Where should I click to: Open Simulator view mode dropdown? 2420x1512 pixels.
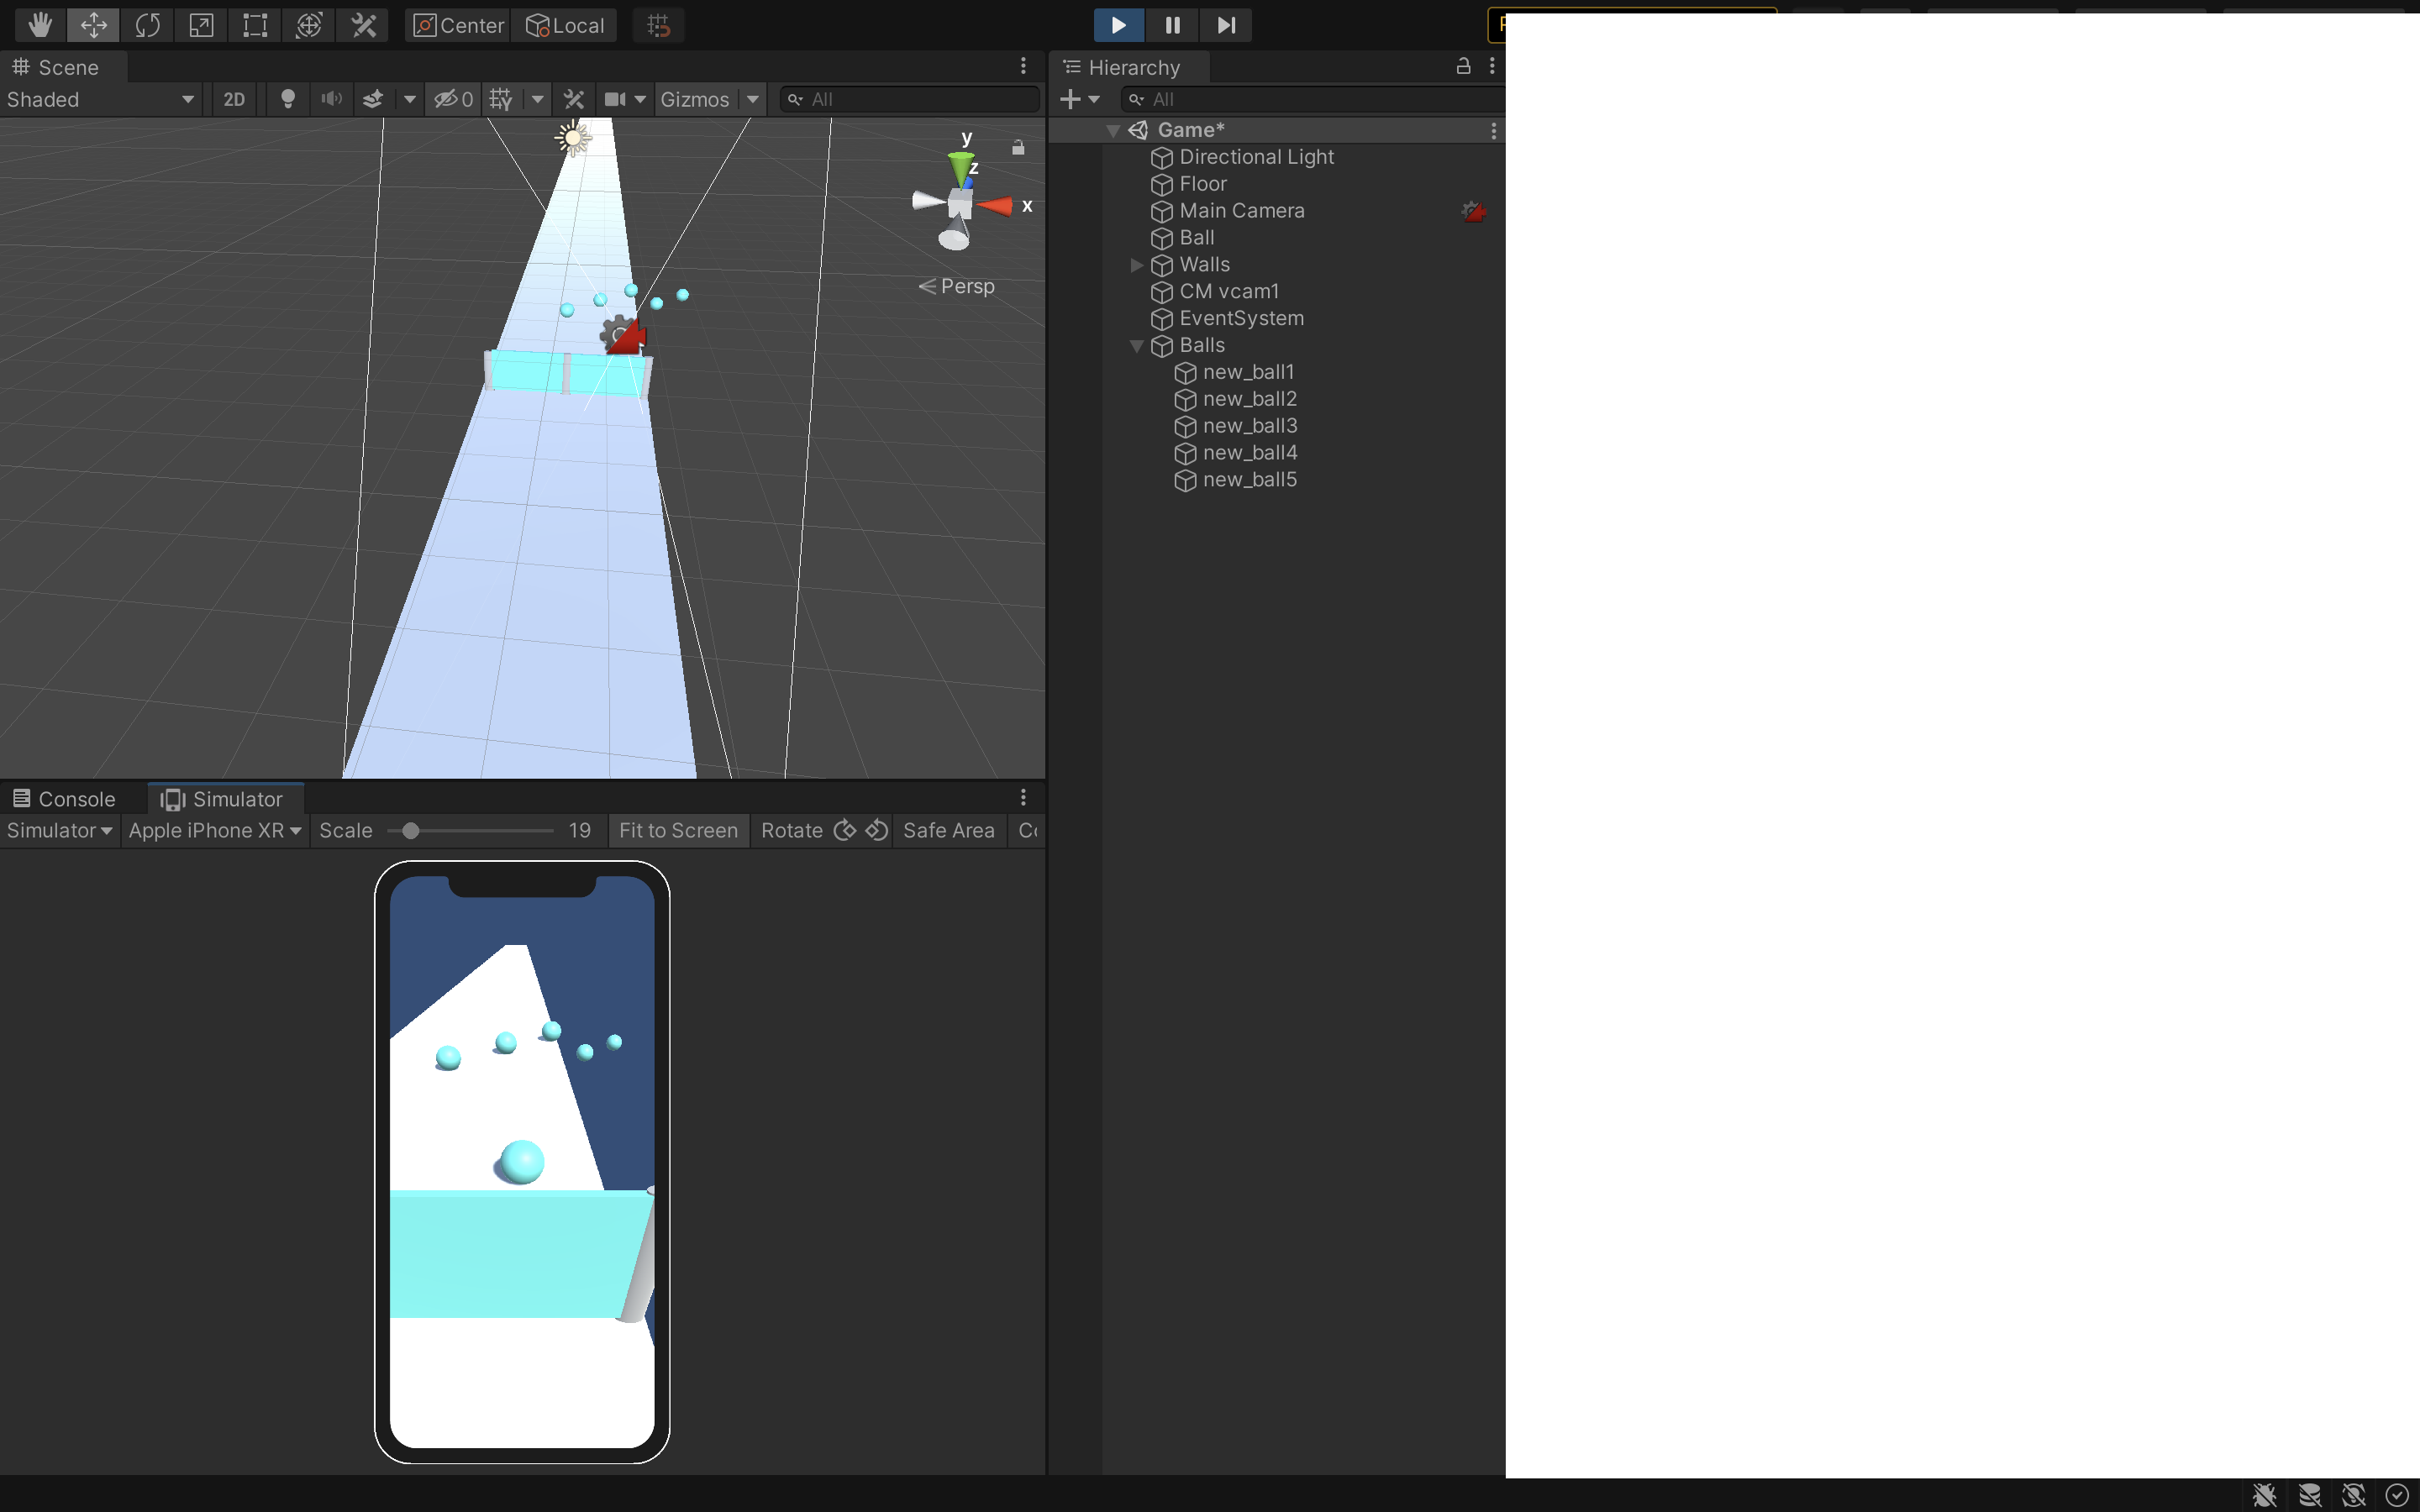pyautogui.click(x=59, y=830)
